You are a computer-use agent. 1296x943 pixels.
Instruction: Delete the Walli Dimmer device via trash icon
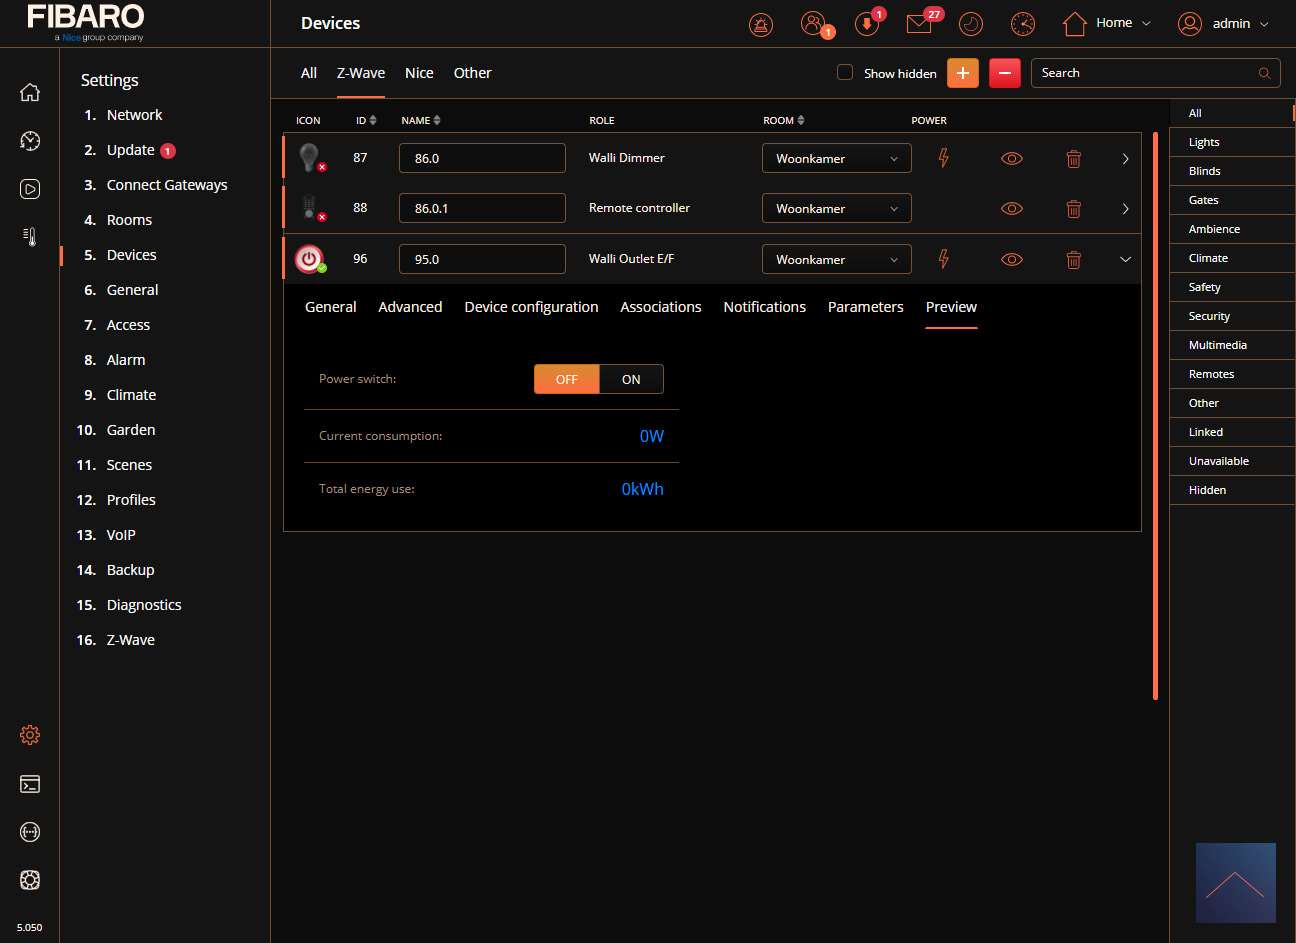(x=1073, y=159)
